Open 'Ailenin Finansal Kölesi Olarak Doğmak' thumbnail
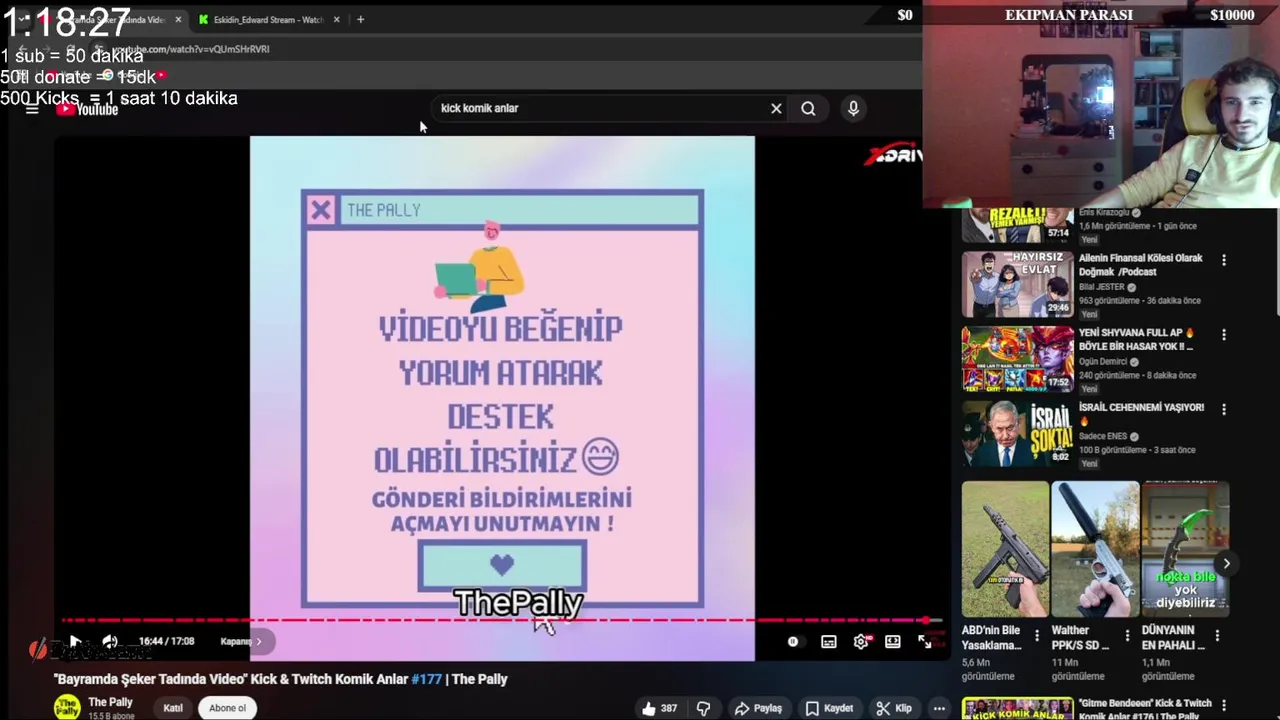This screenshot has width=1280, height=720. click(1018, 285)
